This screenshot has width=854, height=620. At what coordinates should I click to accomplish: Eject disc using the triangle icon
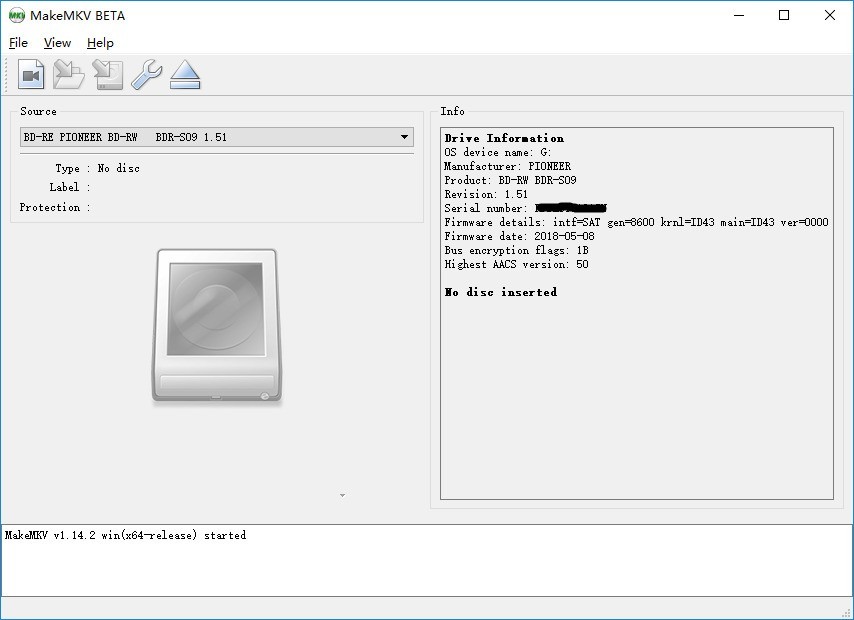(185, 75)
